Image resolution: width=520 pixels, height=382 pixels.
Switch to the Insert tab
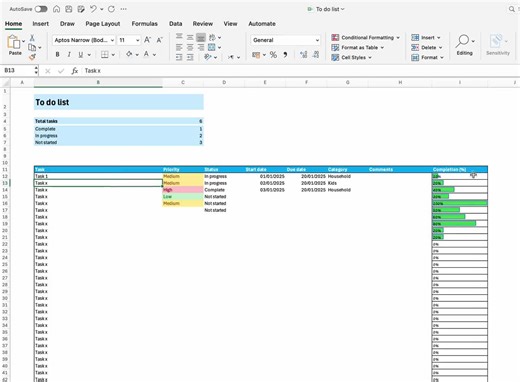41,24
